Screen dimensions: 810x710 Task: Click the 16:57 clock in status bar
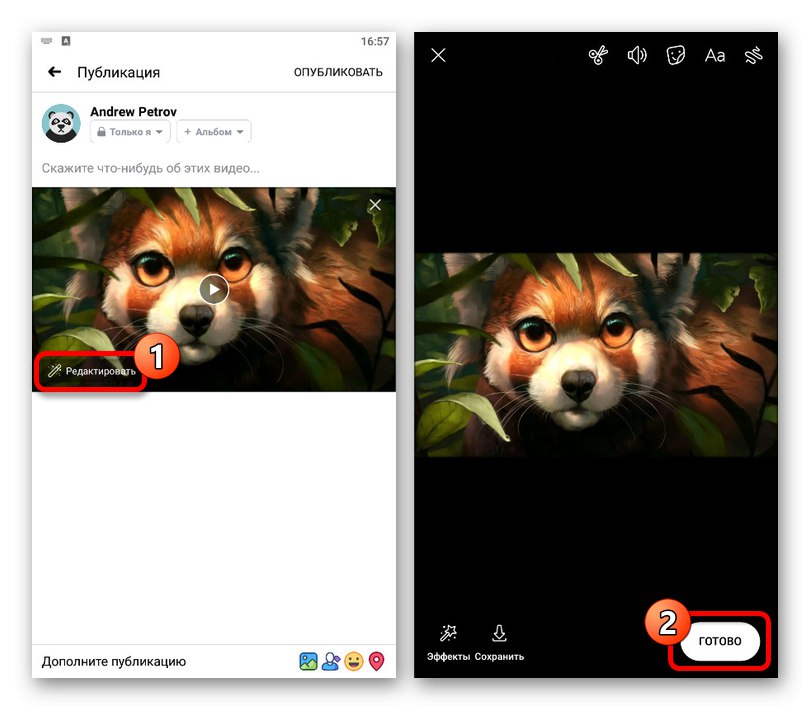(x=375, y=41)
